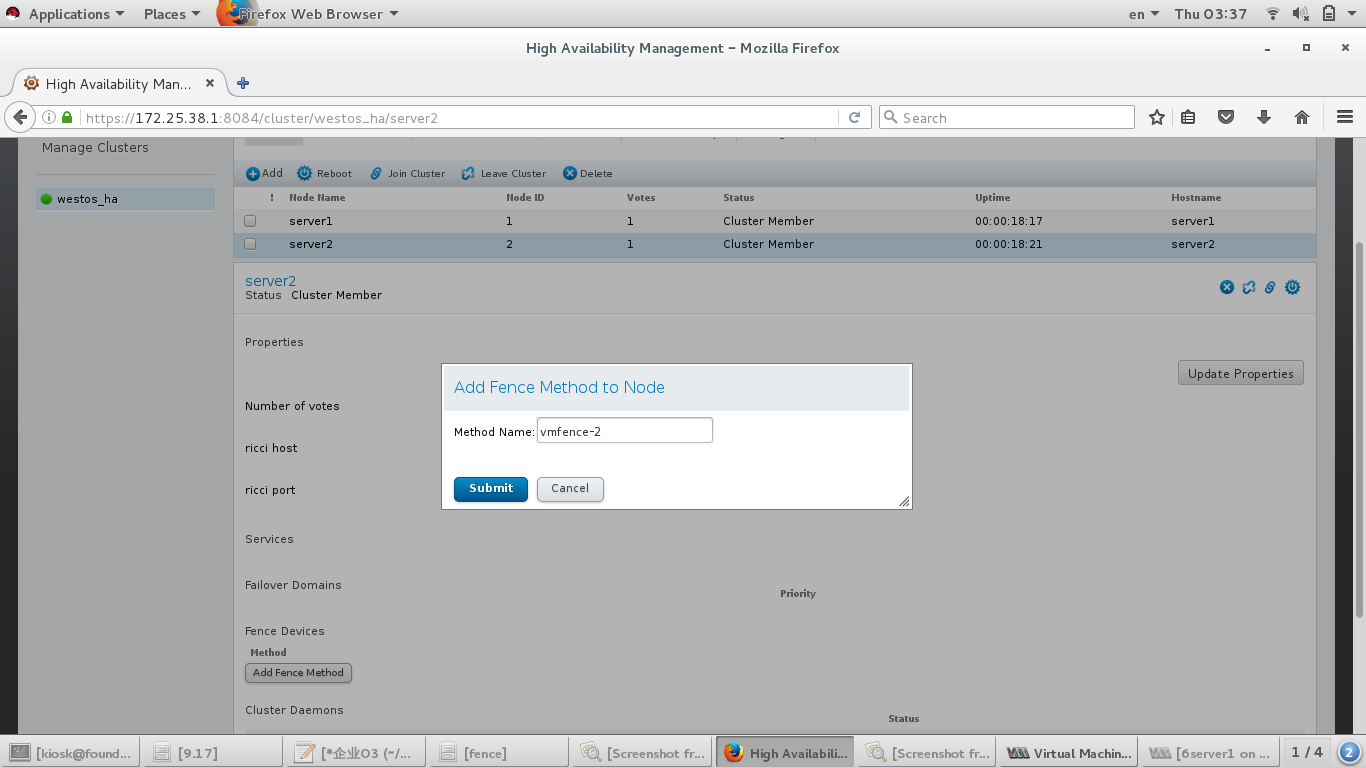1366x768 pixels.
Task: Click the Reboot toolbar item
Action: pos(325,173)
